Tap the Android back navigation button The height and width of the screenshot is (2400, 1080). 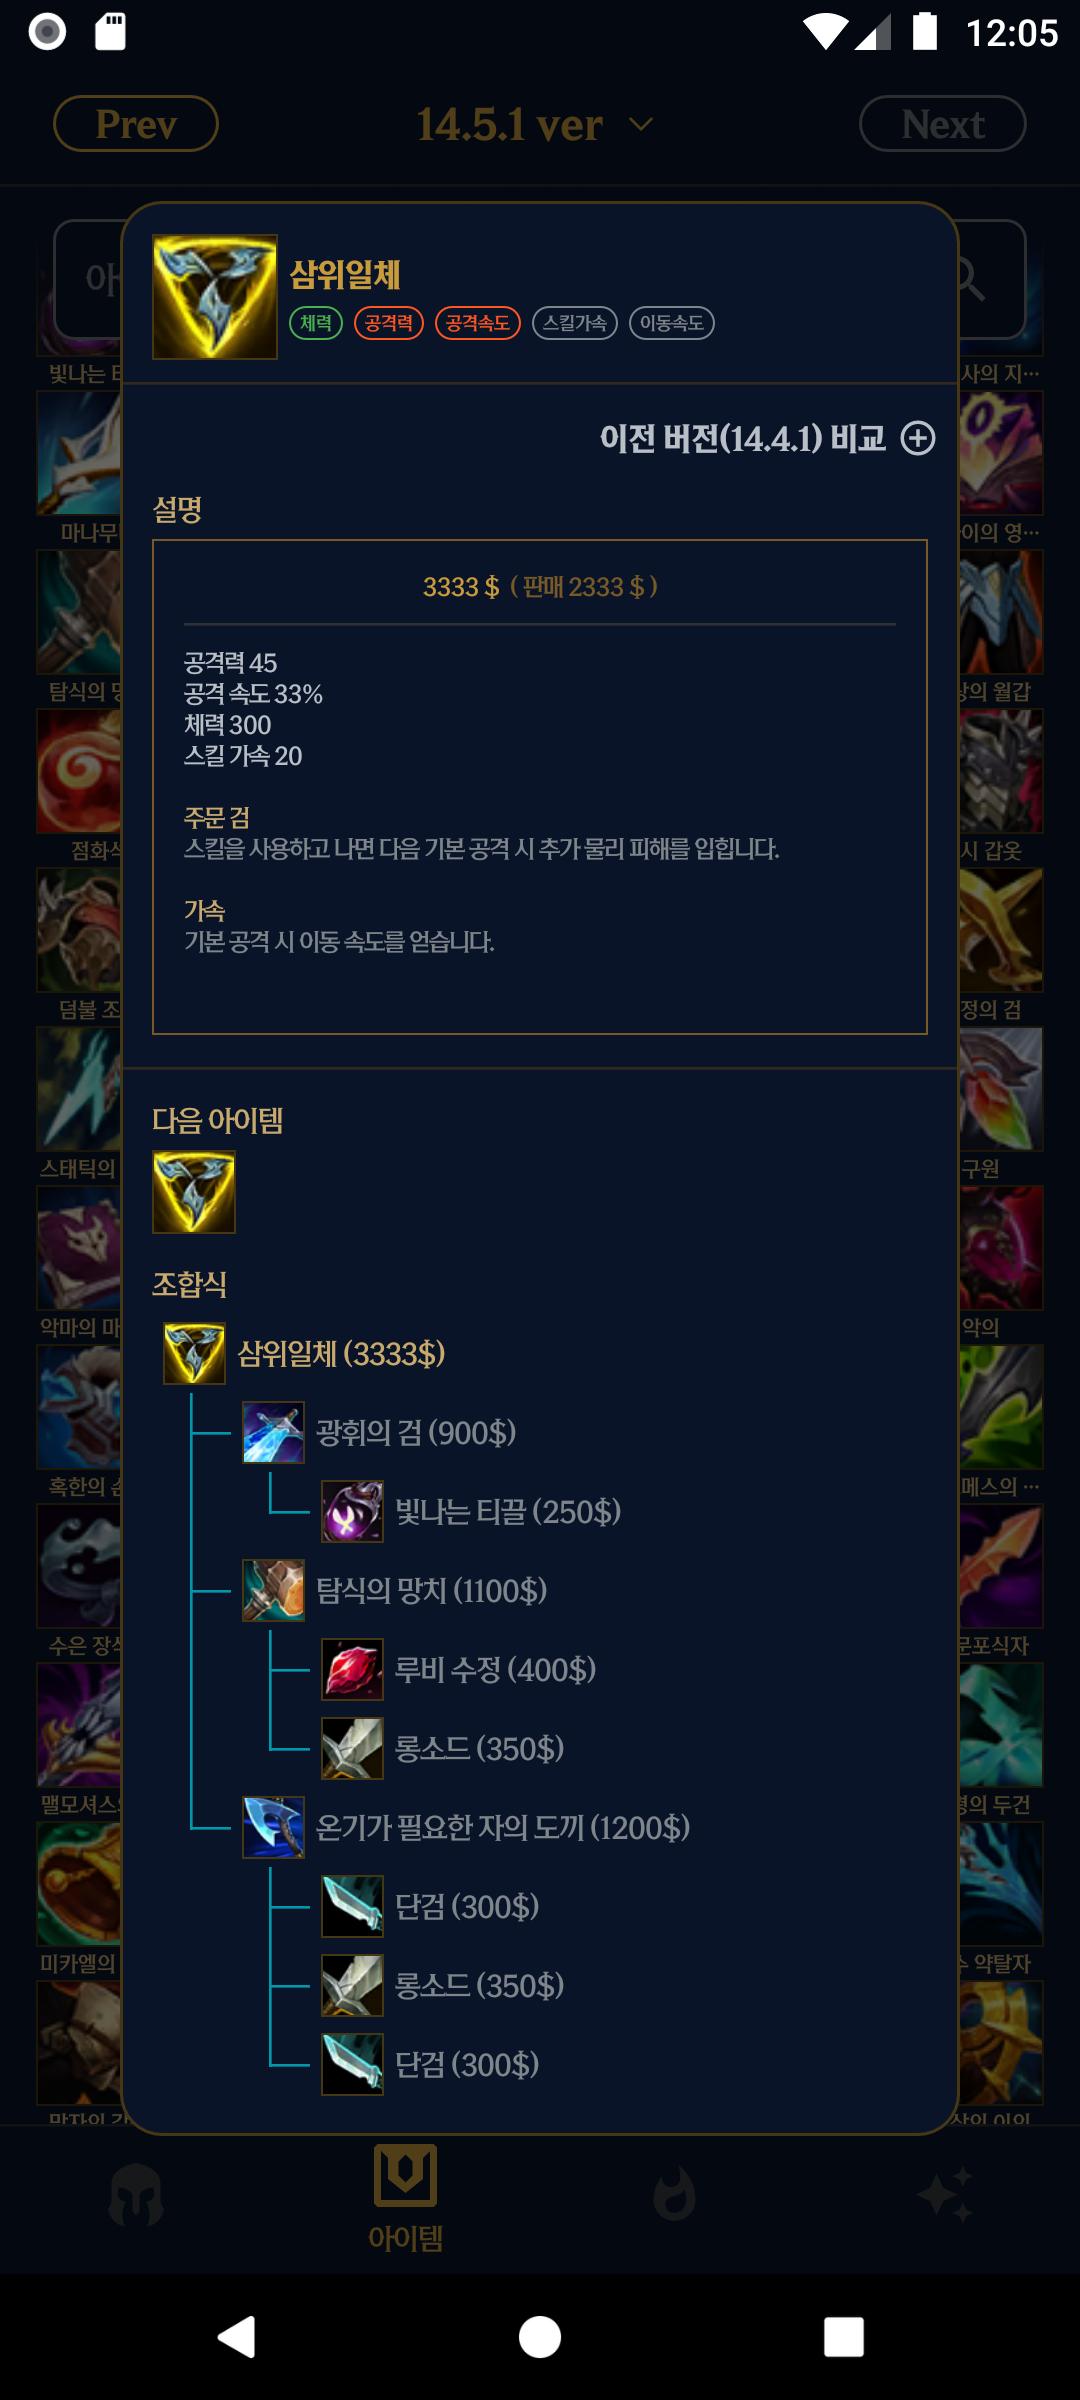(237, 2337)
